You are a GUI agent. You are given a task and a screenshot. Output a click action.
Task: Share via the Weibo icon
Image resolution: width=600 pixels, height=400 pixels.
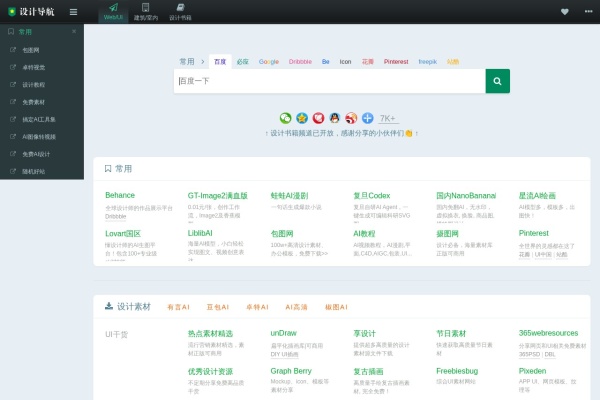pos(351,118)
